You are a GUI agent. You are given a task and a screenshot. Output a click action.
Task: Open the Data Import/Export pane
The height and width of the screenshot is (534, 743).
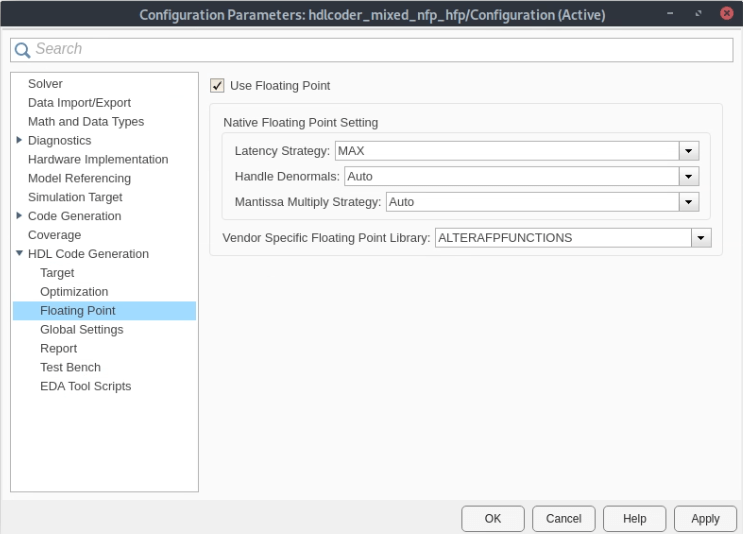(79, 103)
